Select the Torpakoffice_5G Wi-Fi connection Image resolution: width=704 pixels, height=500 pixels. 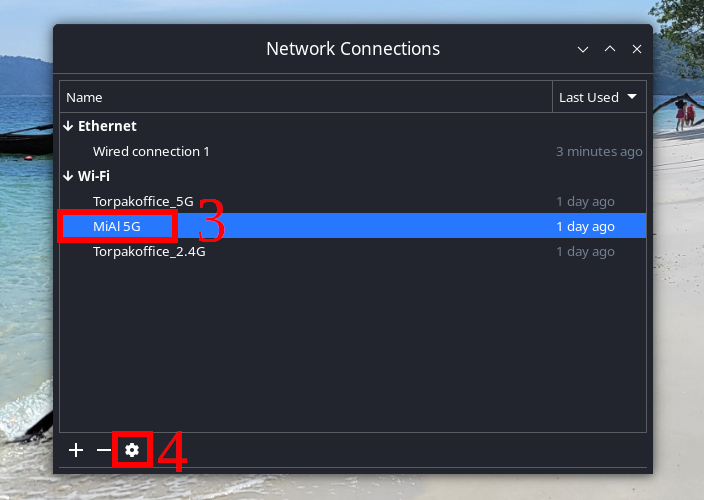click(x=143, y=201)
